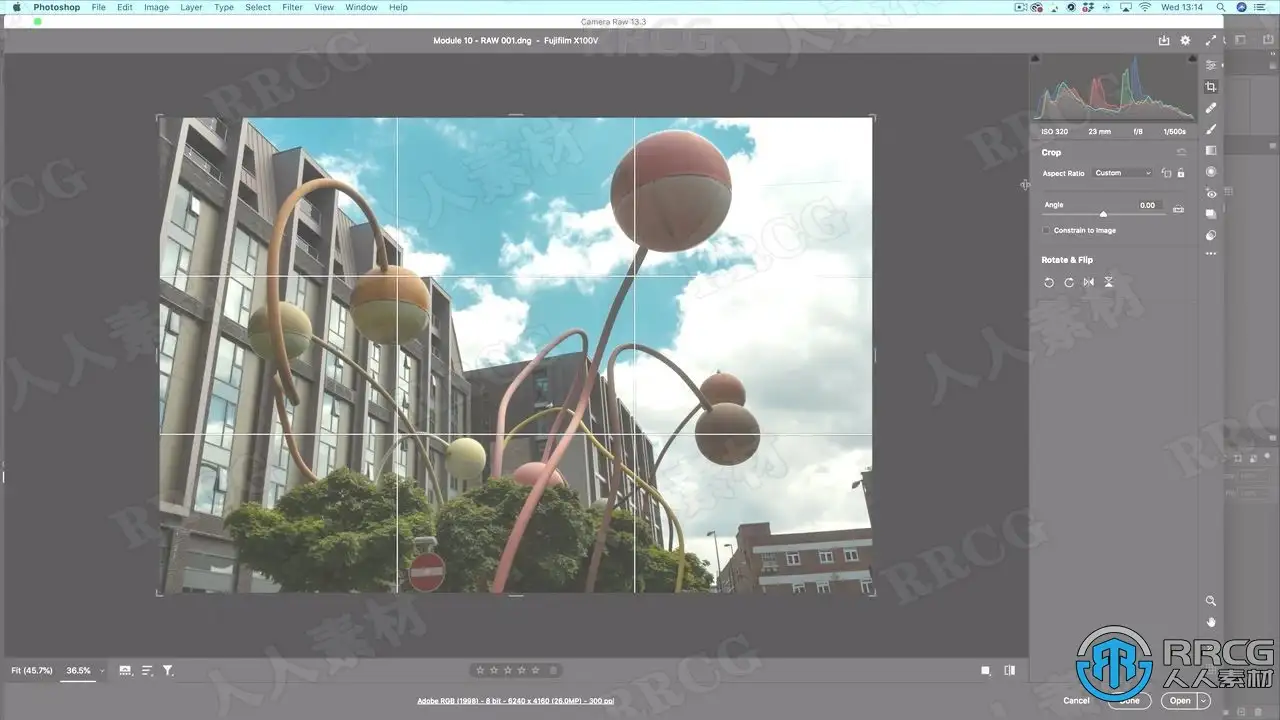Click the Wi-Fi status icon
This screenshot has width=1280, height=720.
[1144, 7]
